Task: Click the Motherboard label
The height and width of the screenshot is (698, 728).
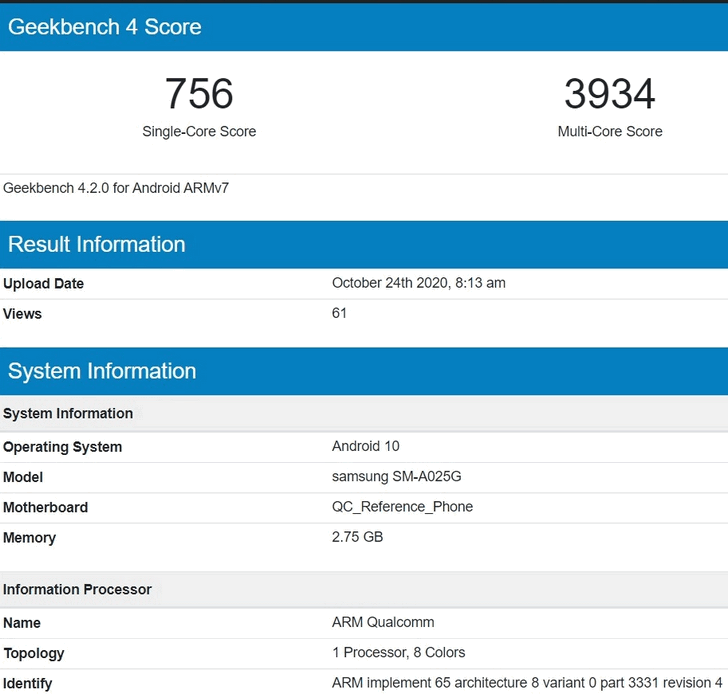Action: point(45,507)
